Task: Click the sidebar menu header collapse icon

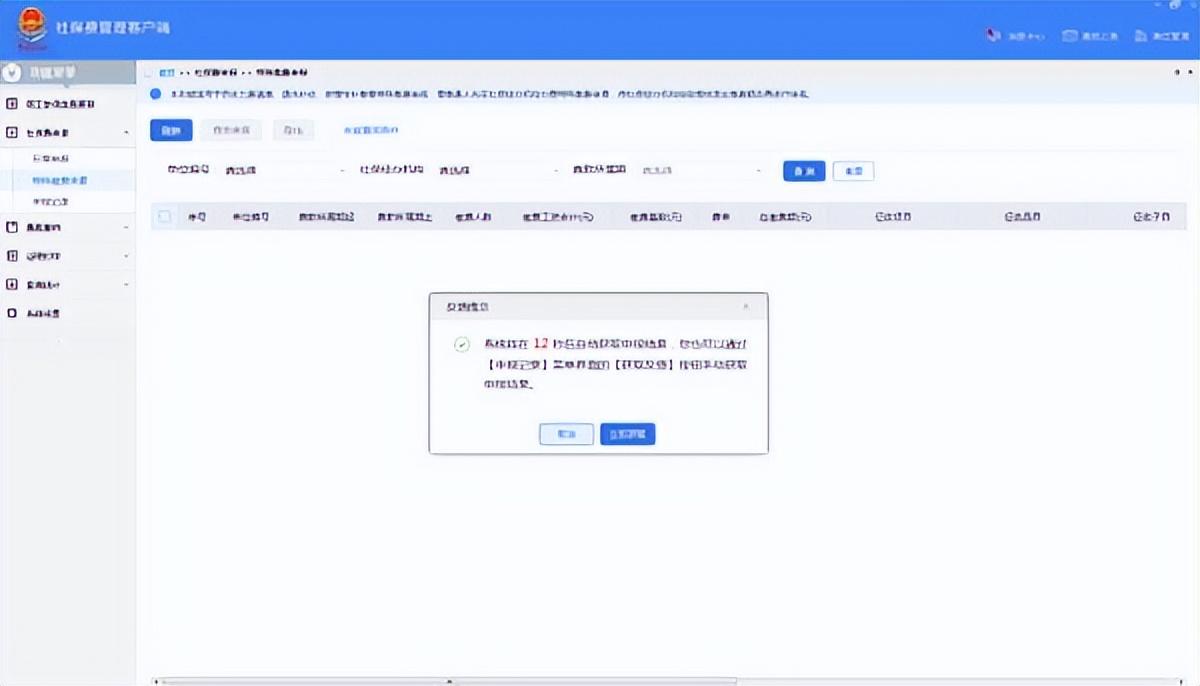Action: tap(13, 72)
